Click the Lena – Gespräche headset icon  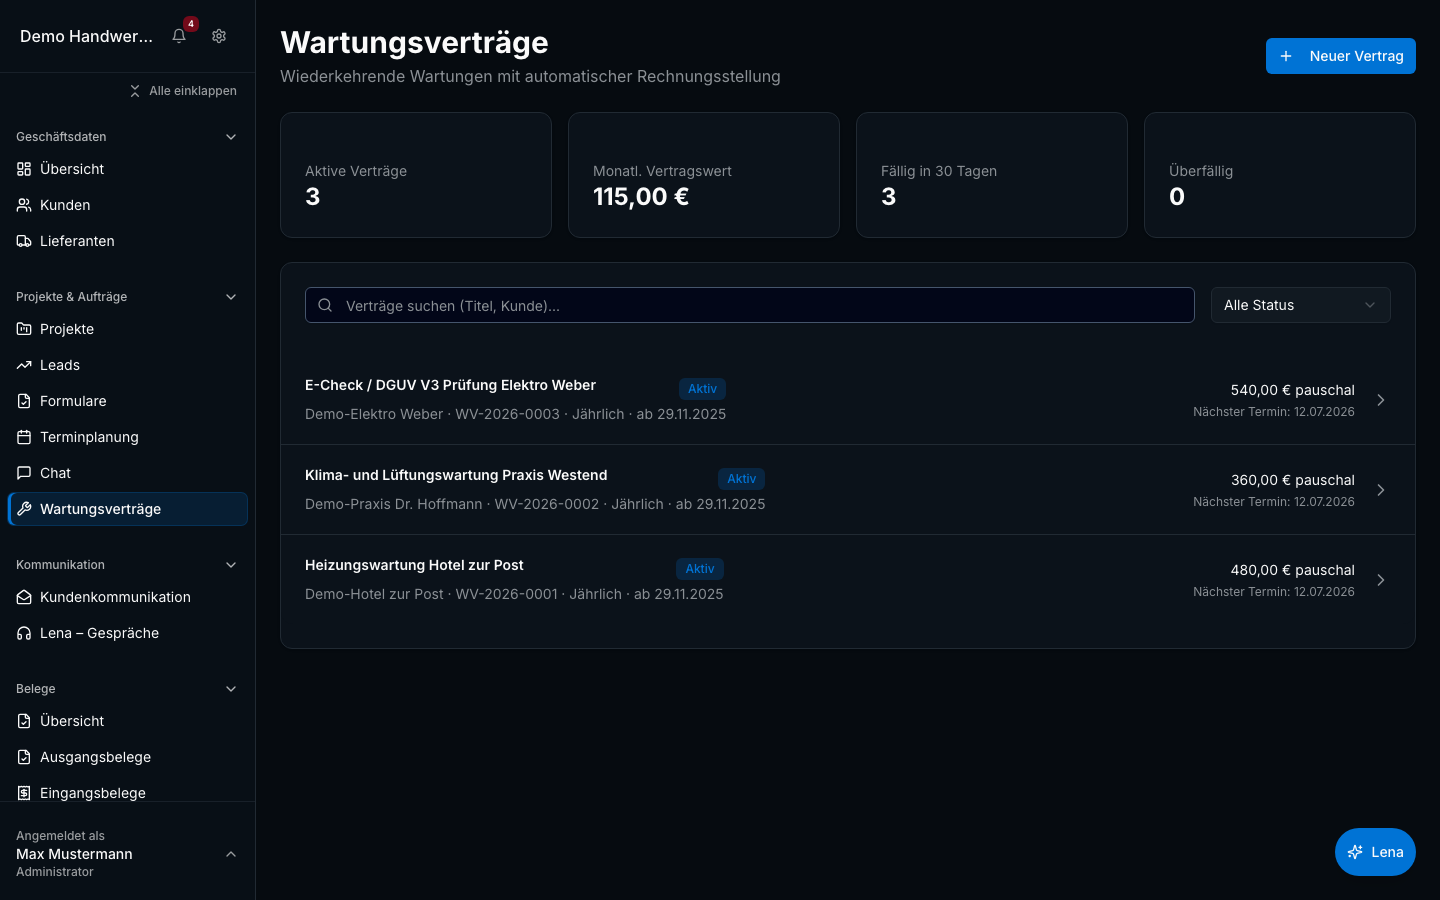[24, 633]
